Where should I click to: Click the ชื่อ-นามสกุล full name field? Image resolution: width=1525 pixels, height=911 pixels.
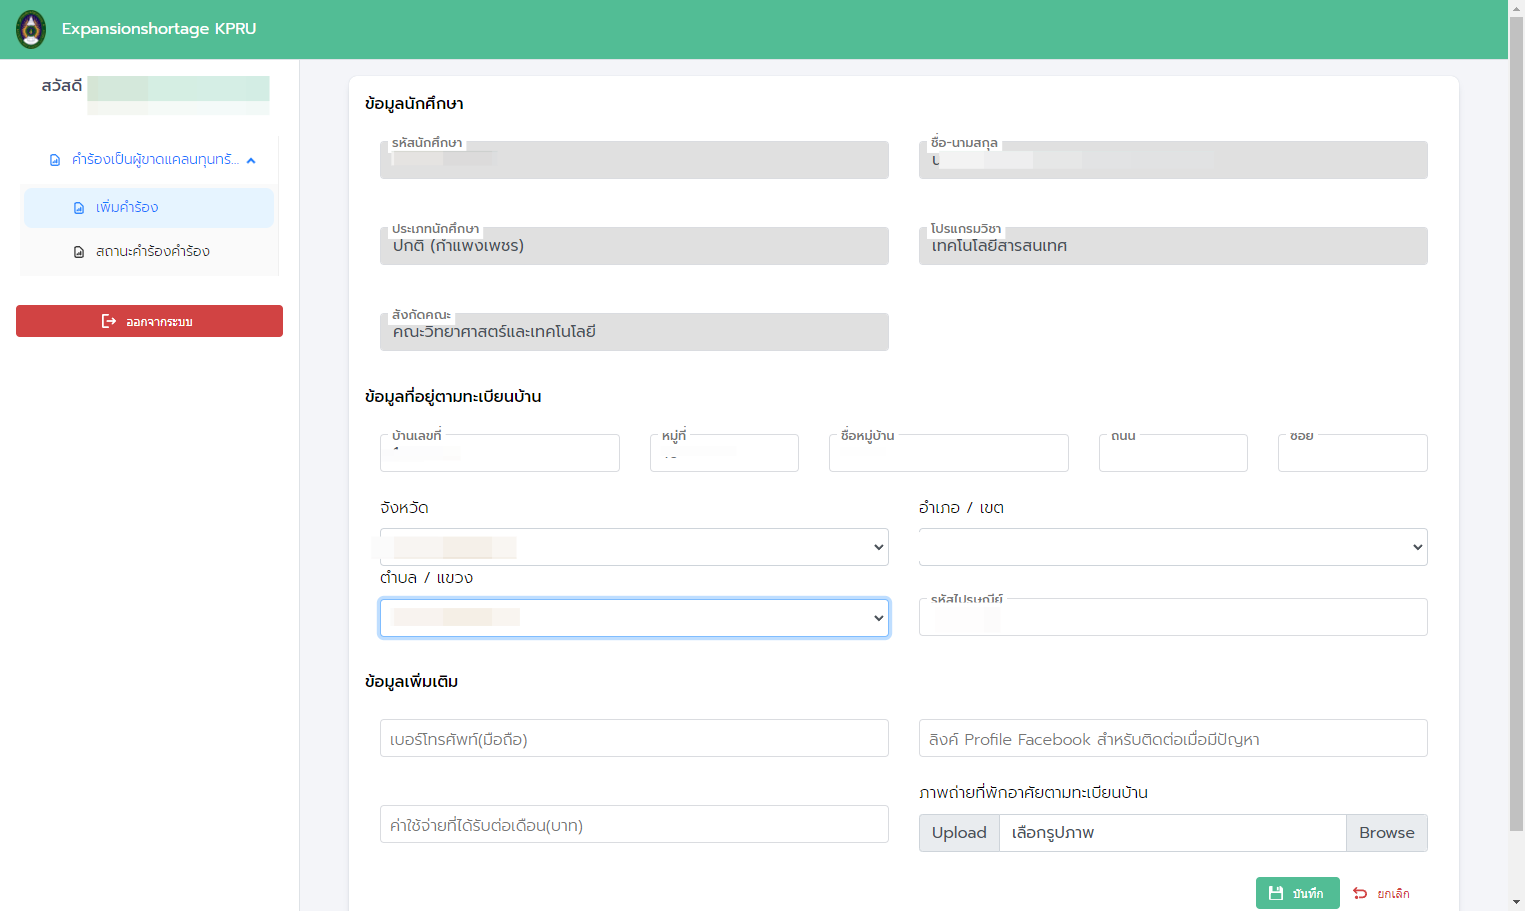point(1173,160)
